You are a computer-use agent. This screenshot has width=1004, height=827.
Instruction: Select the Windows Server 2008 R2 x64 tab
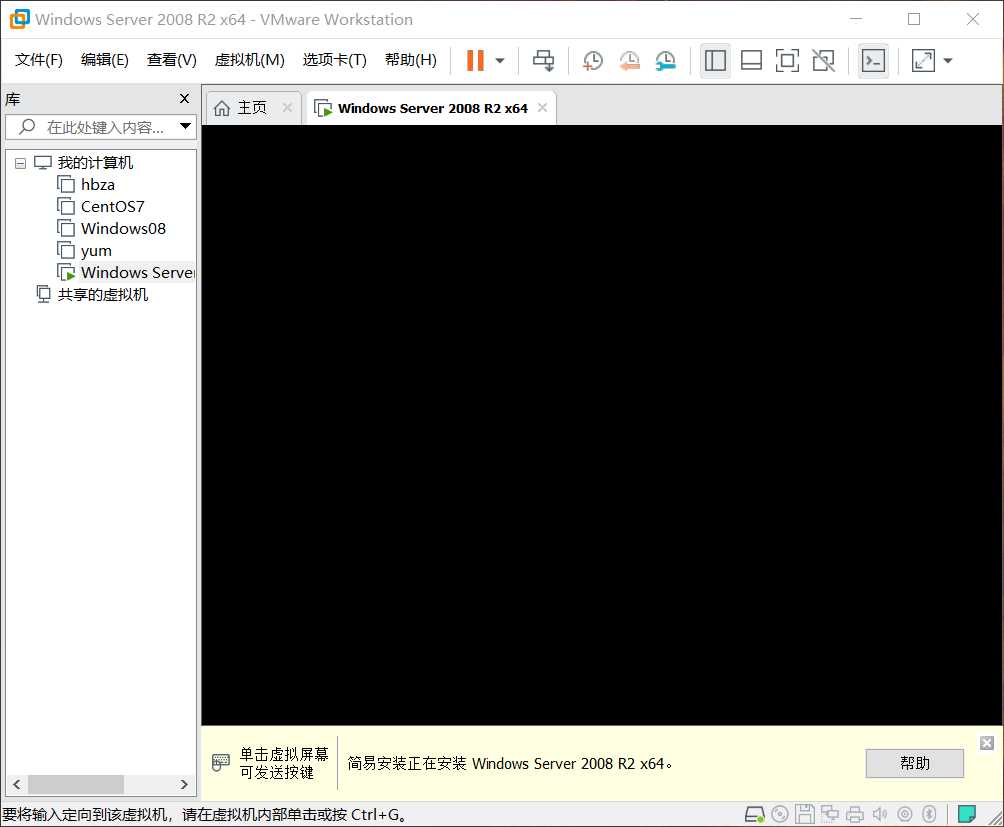pyautogui.click(x=433, y=108)
